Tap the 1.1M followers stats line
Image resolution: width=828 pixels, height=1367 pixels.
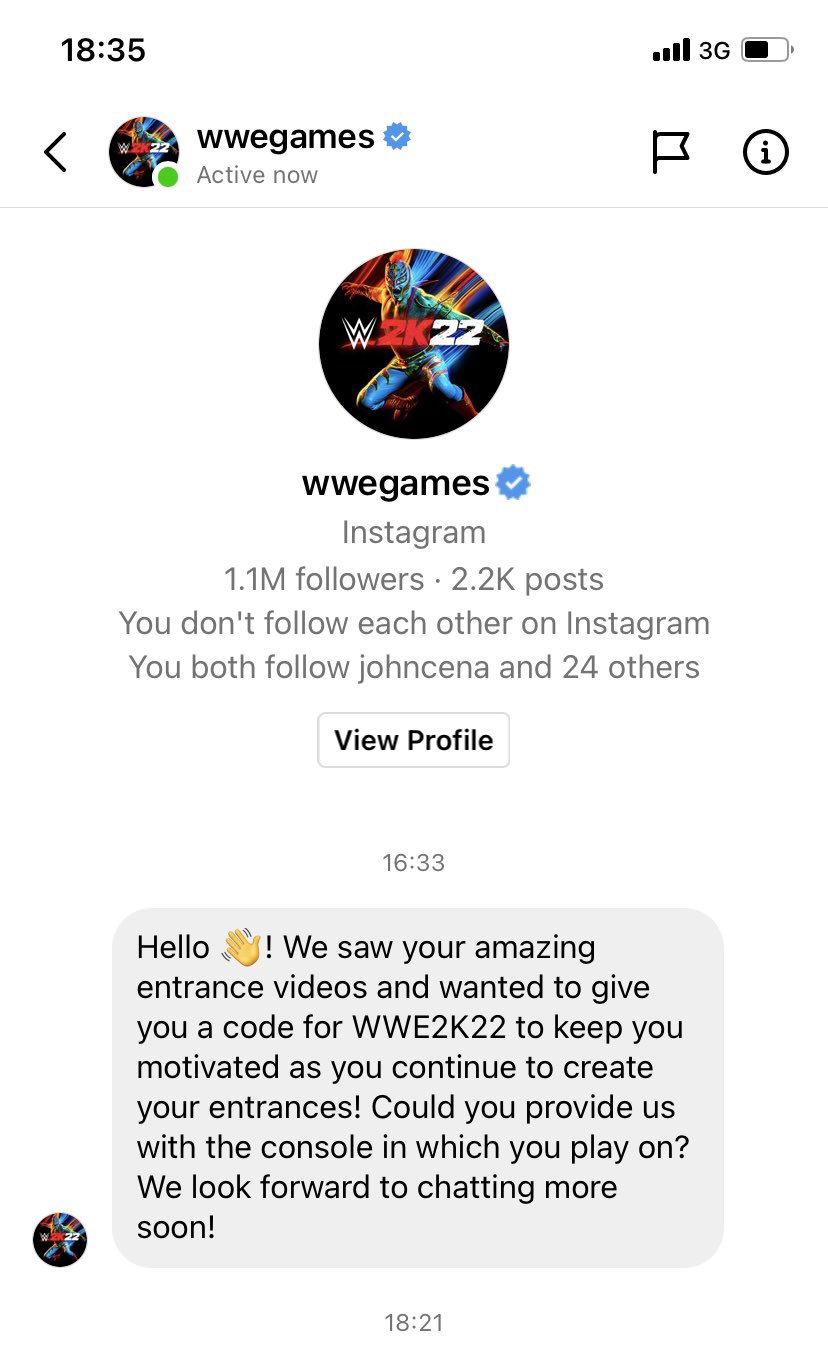click(x=414, y=579)
